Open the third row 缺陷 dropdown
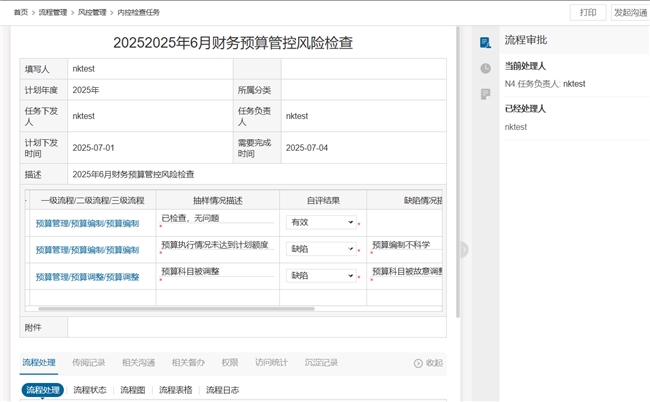This screenshot has width=650, height=402. [x=320, y=276]
